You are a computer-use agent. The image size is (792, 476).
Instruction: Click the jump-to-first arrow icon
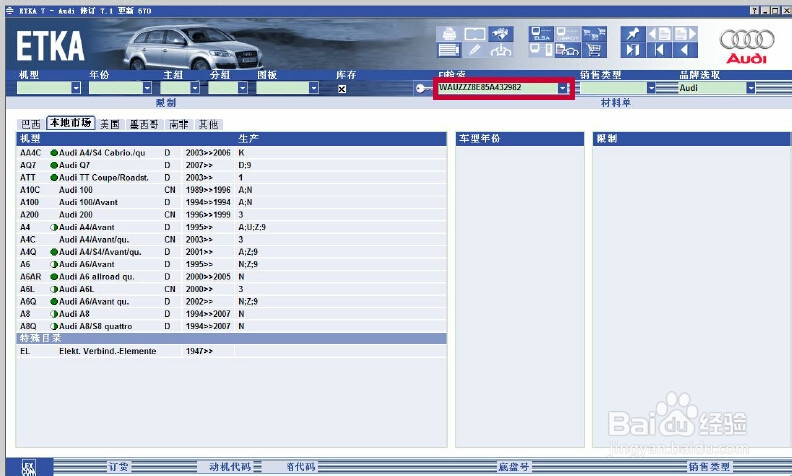pos(659,50)
